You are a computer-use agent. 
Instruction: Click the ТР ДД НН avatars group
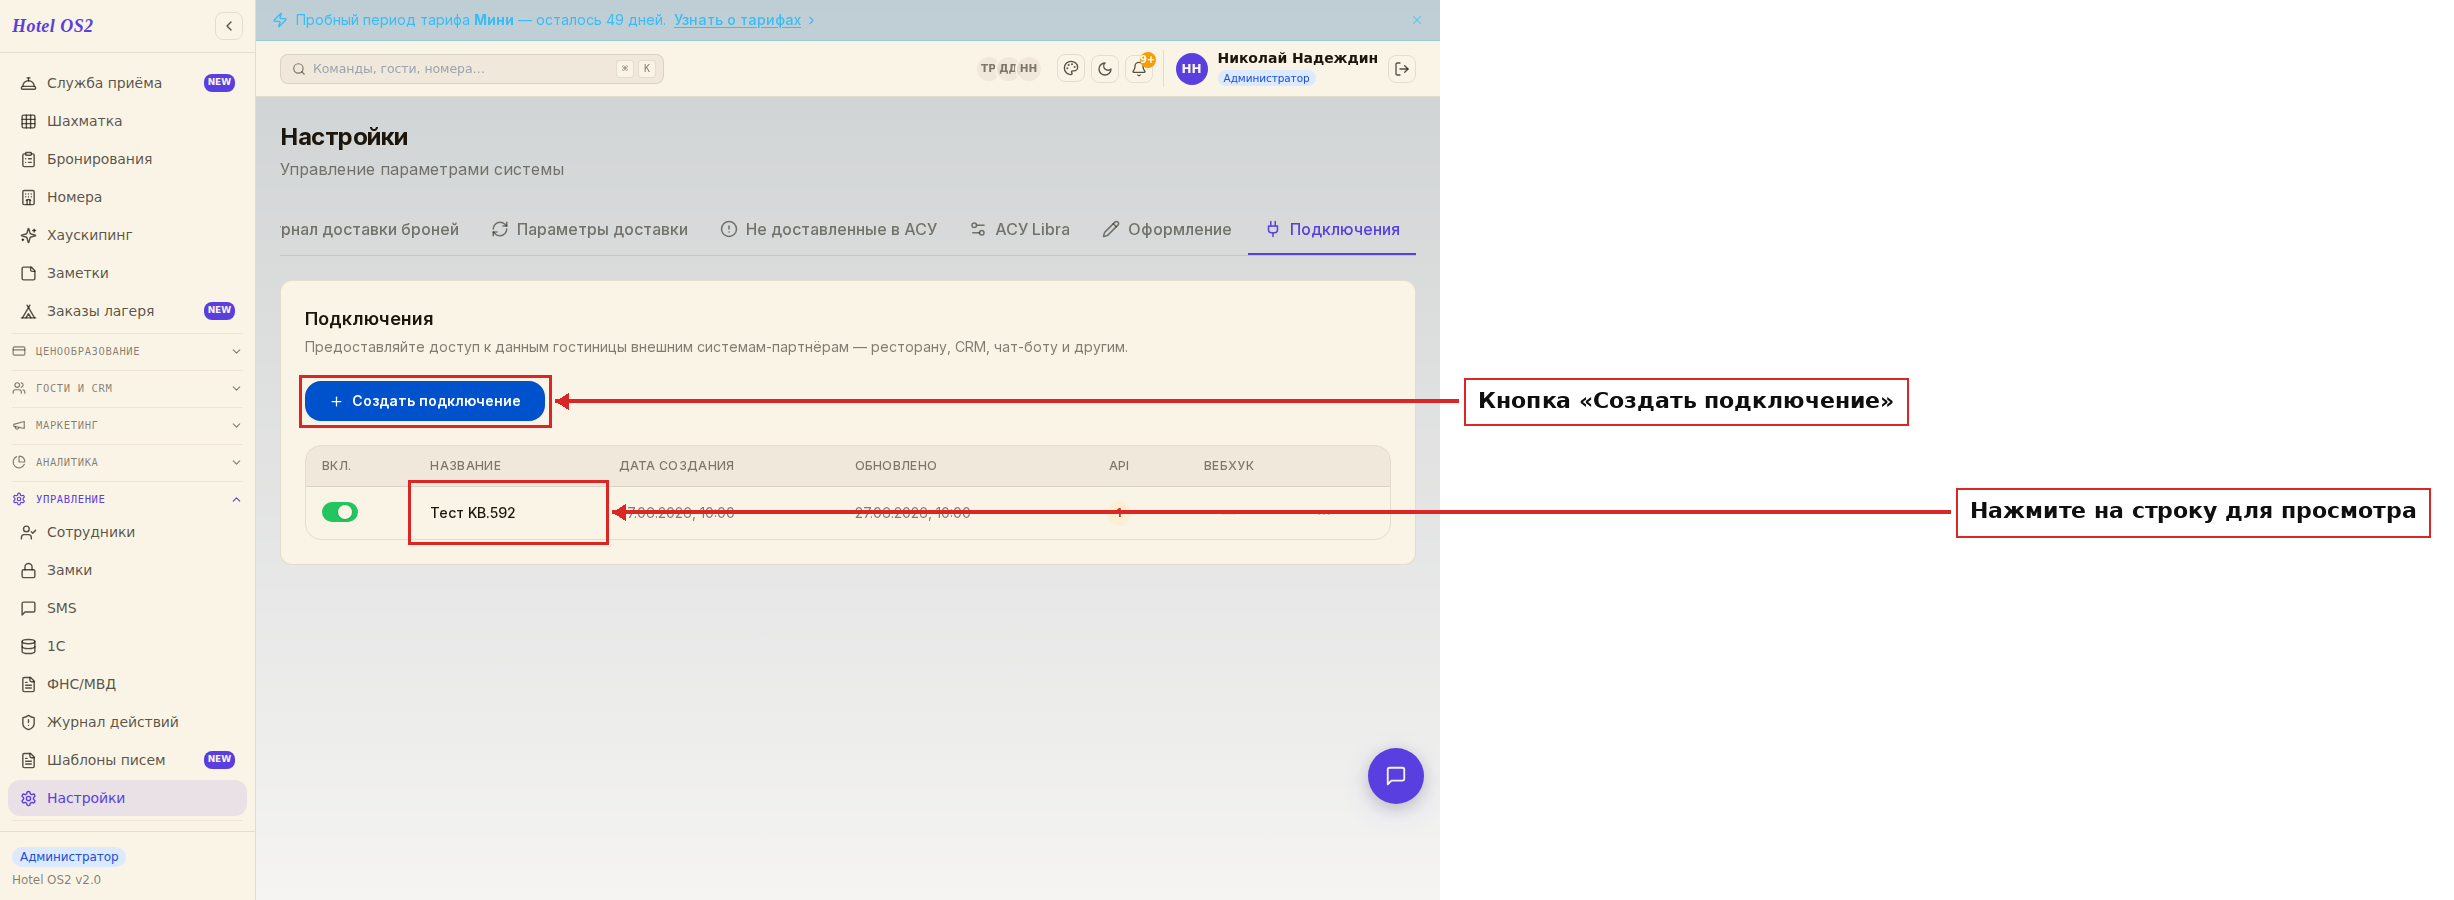(x=1008, y=69)
